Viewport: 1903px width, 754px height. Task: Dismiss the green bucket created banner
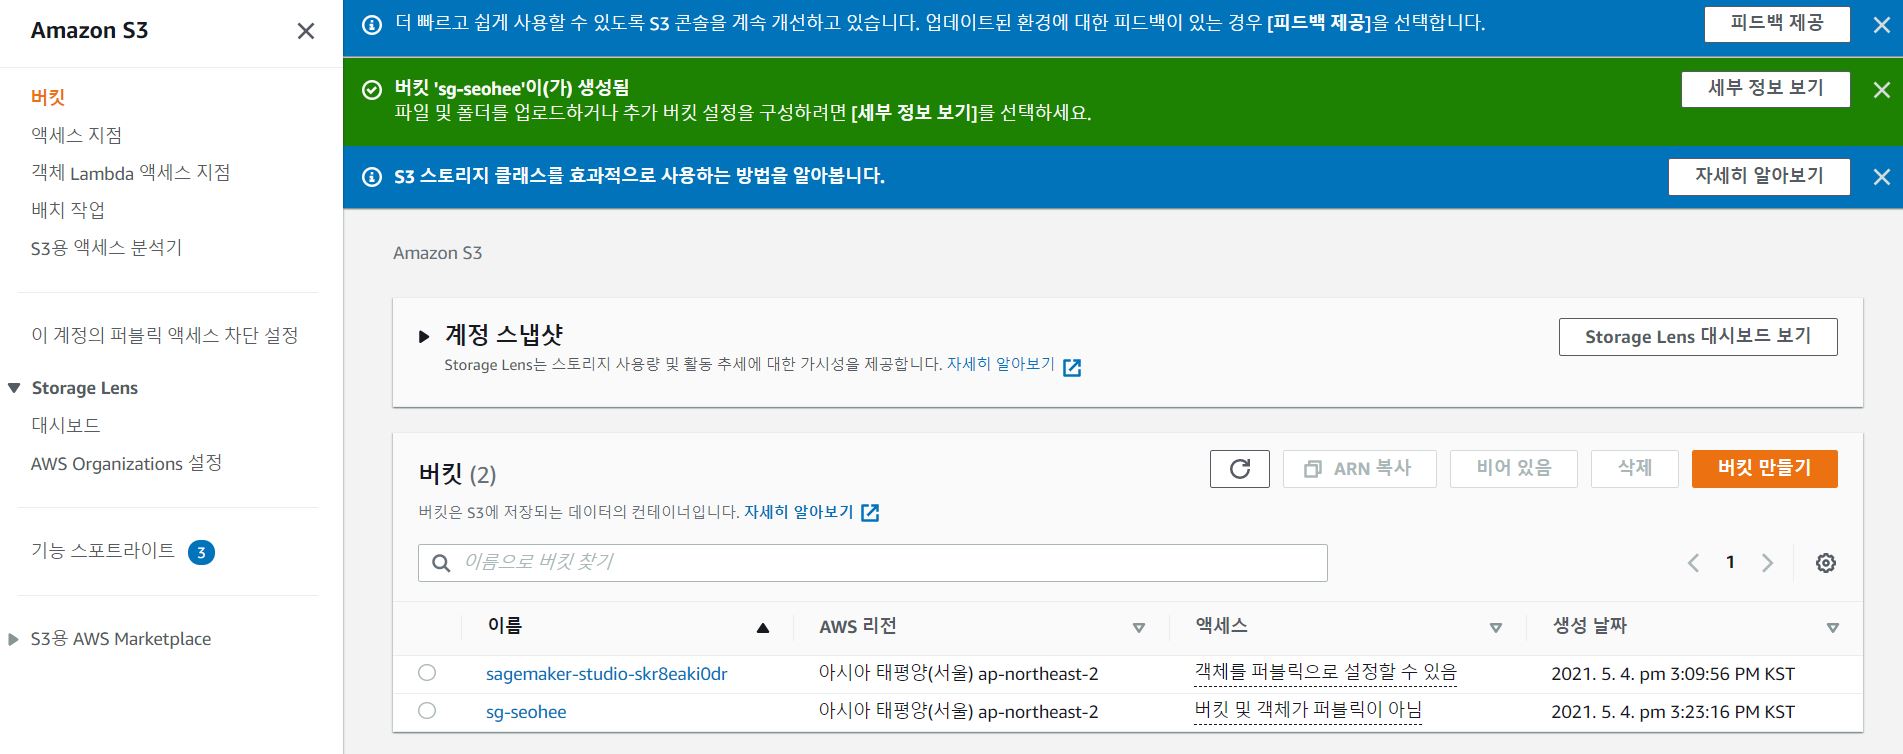pos(1881,90)
